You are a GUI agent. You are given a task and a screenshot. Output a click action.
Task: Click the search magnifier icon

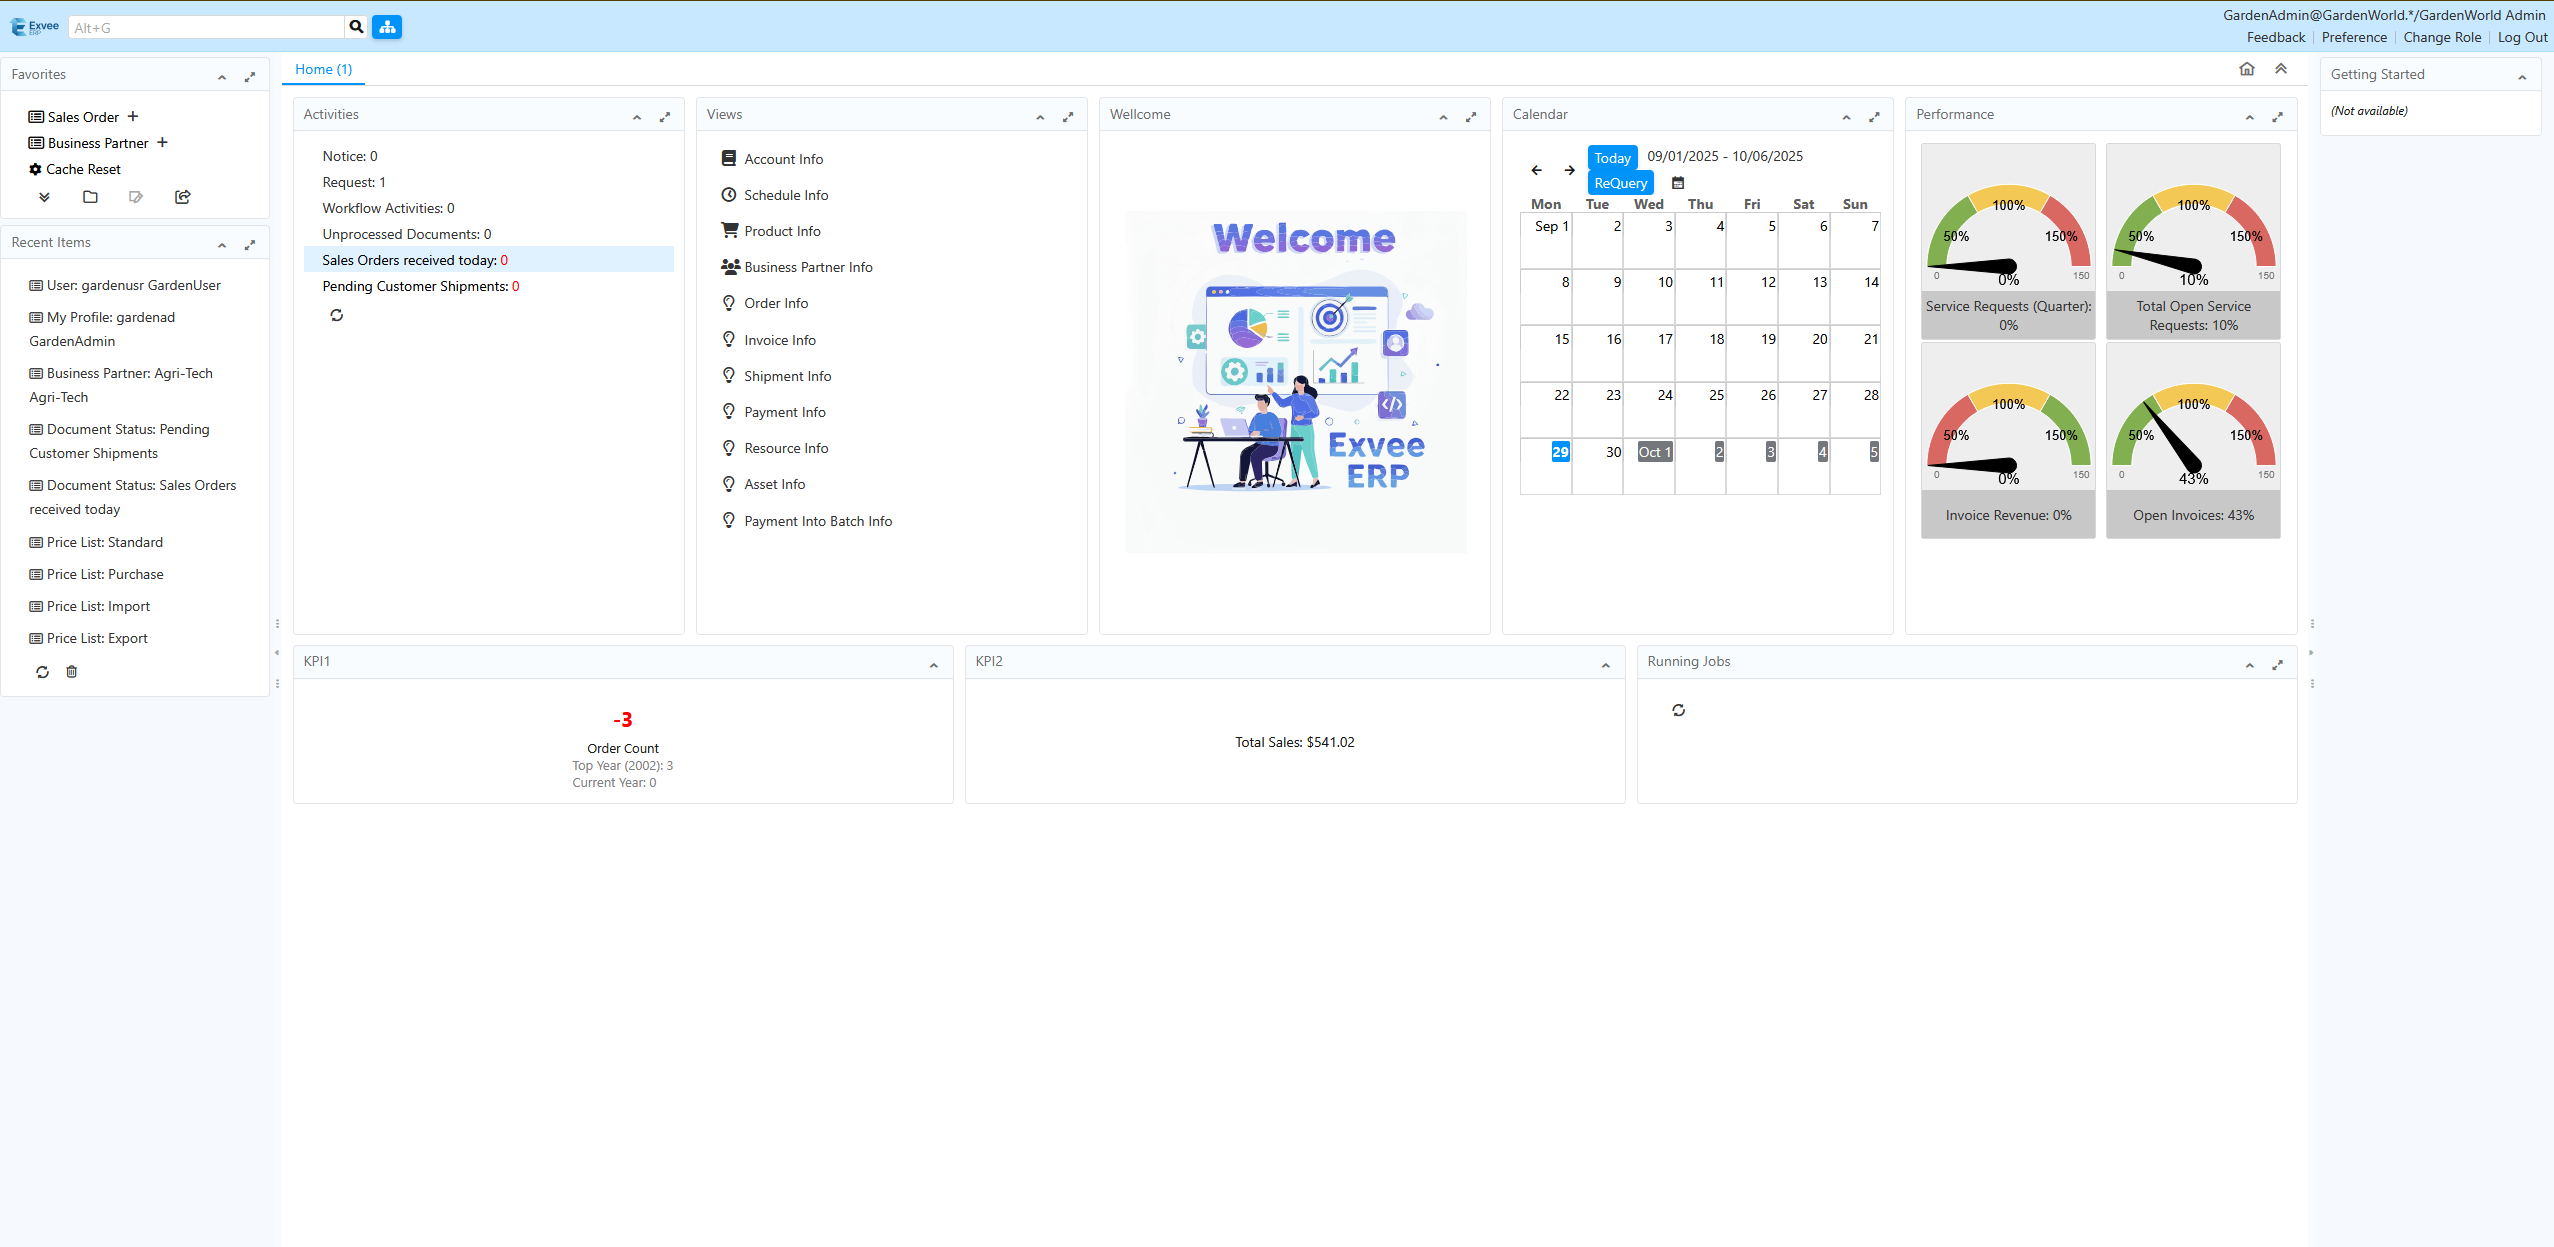tap(356, 27)
